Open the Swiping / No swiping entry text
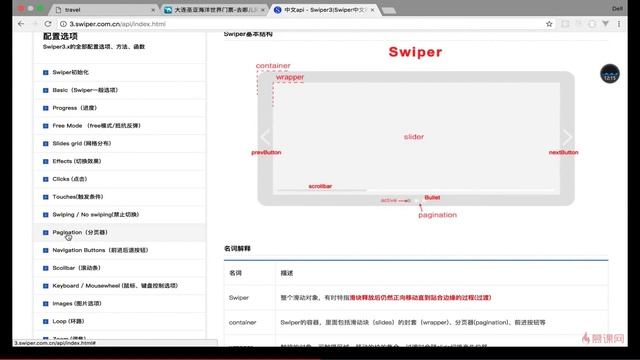The height and width of the screenshot is (360, 640). tap(96, 214)
